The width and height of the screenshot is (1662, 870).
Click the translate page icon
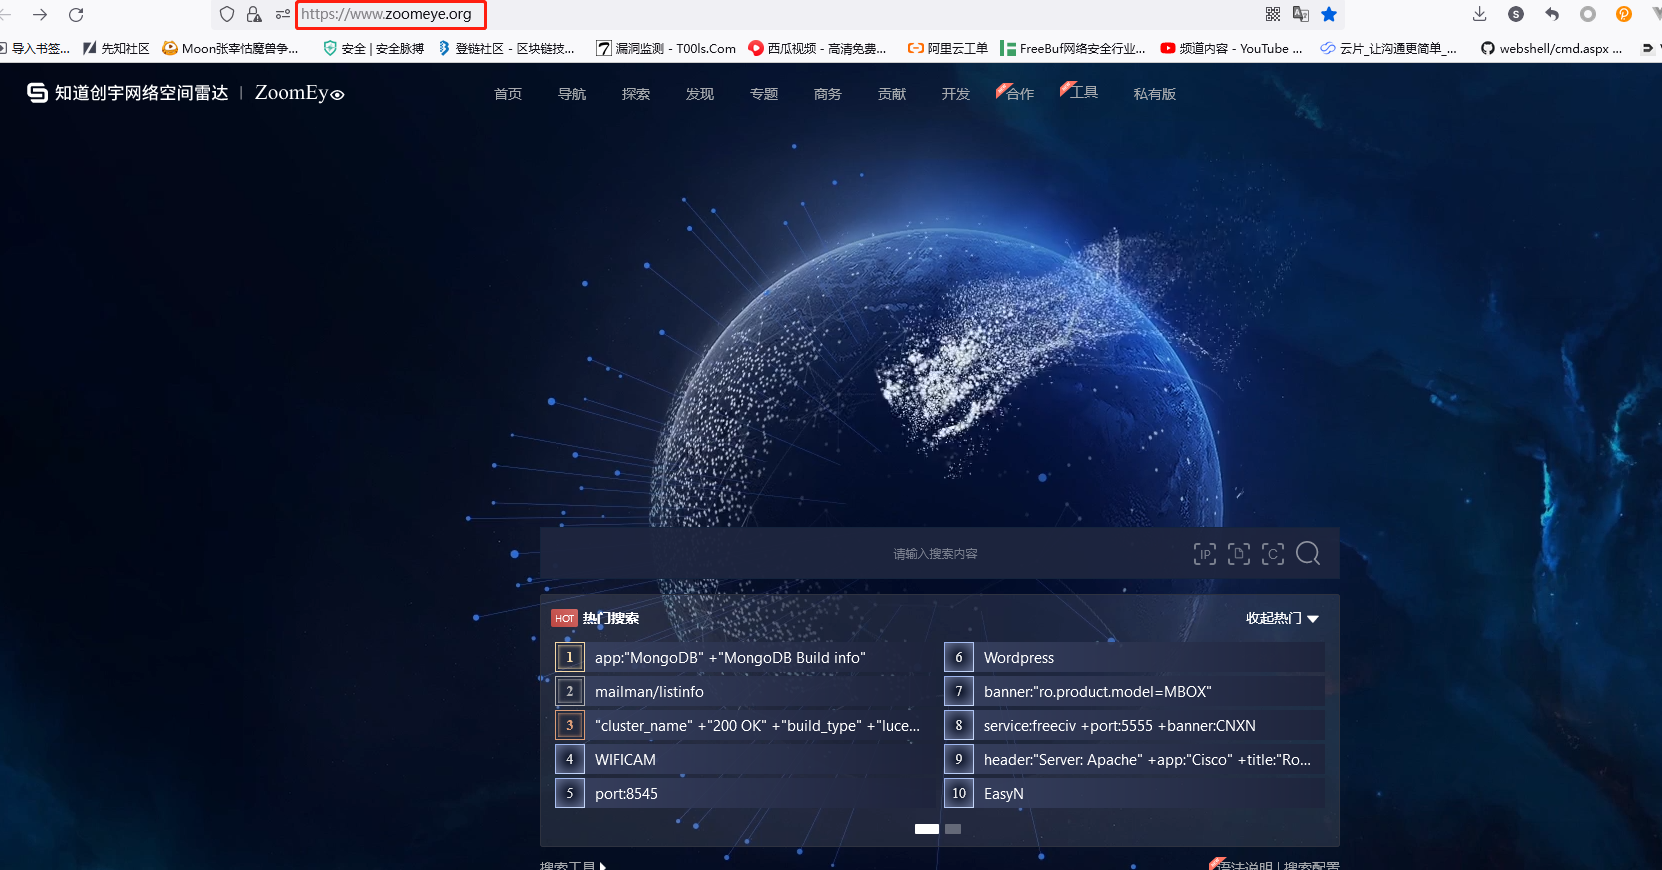[1301, 14]
